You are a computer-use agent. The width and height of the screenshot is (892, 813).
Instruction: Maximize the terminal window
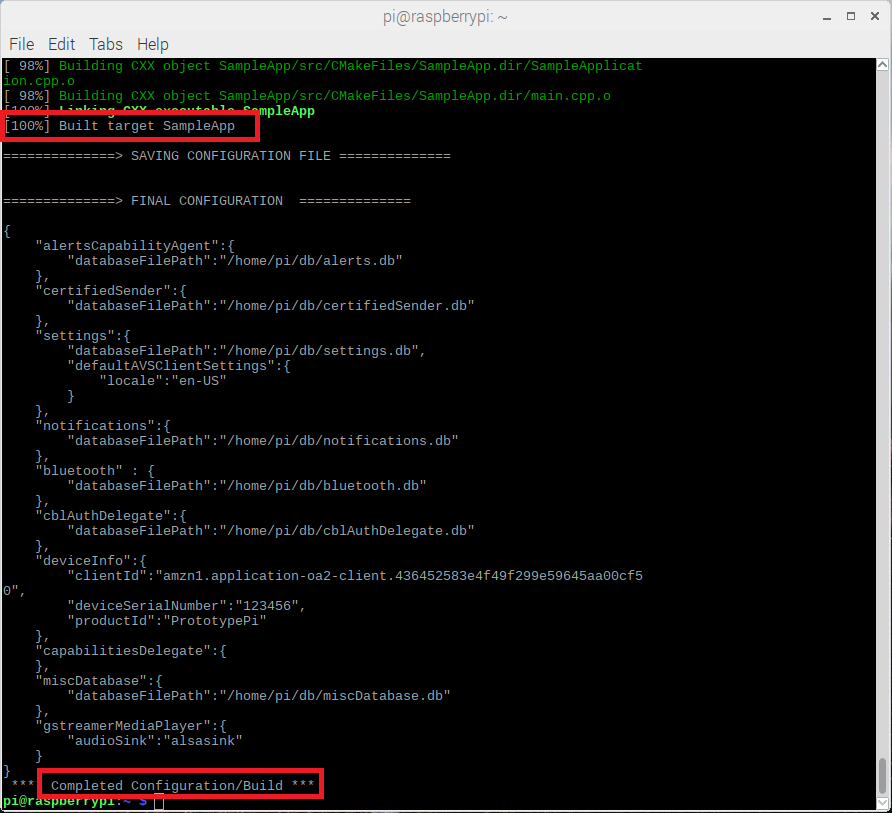851,16
